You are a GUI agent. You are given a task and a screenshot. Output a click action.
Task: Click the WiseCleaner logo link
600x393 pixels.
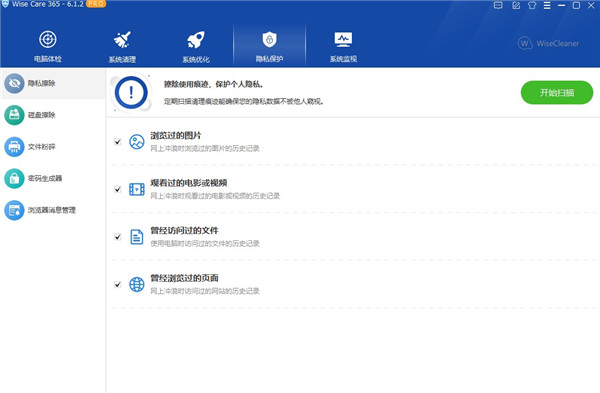[x=548, y=43]
